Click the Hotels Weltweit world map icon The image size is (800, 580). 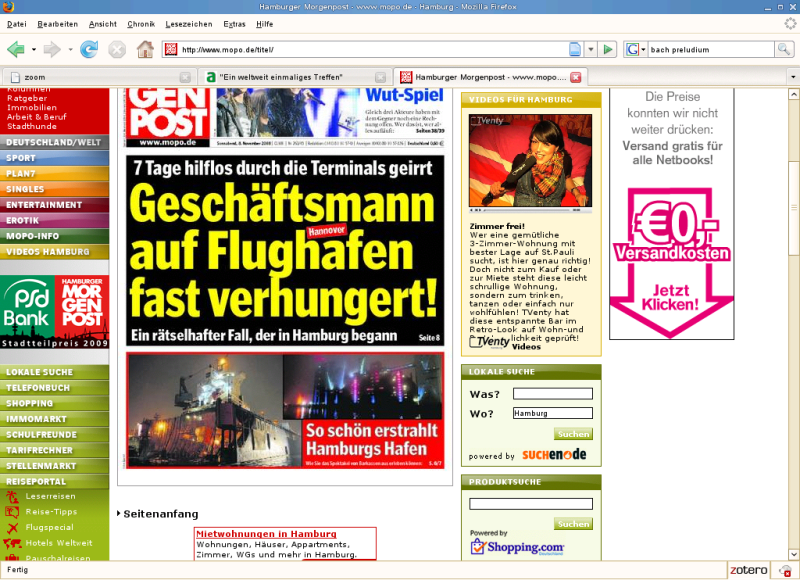[12, 543]
